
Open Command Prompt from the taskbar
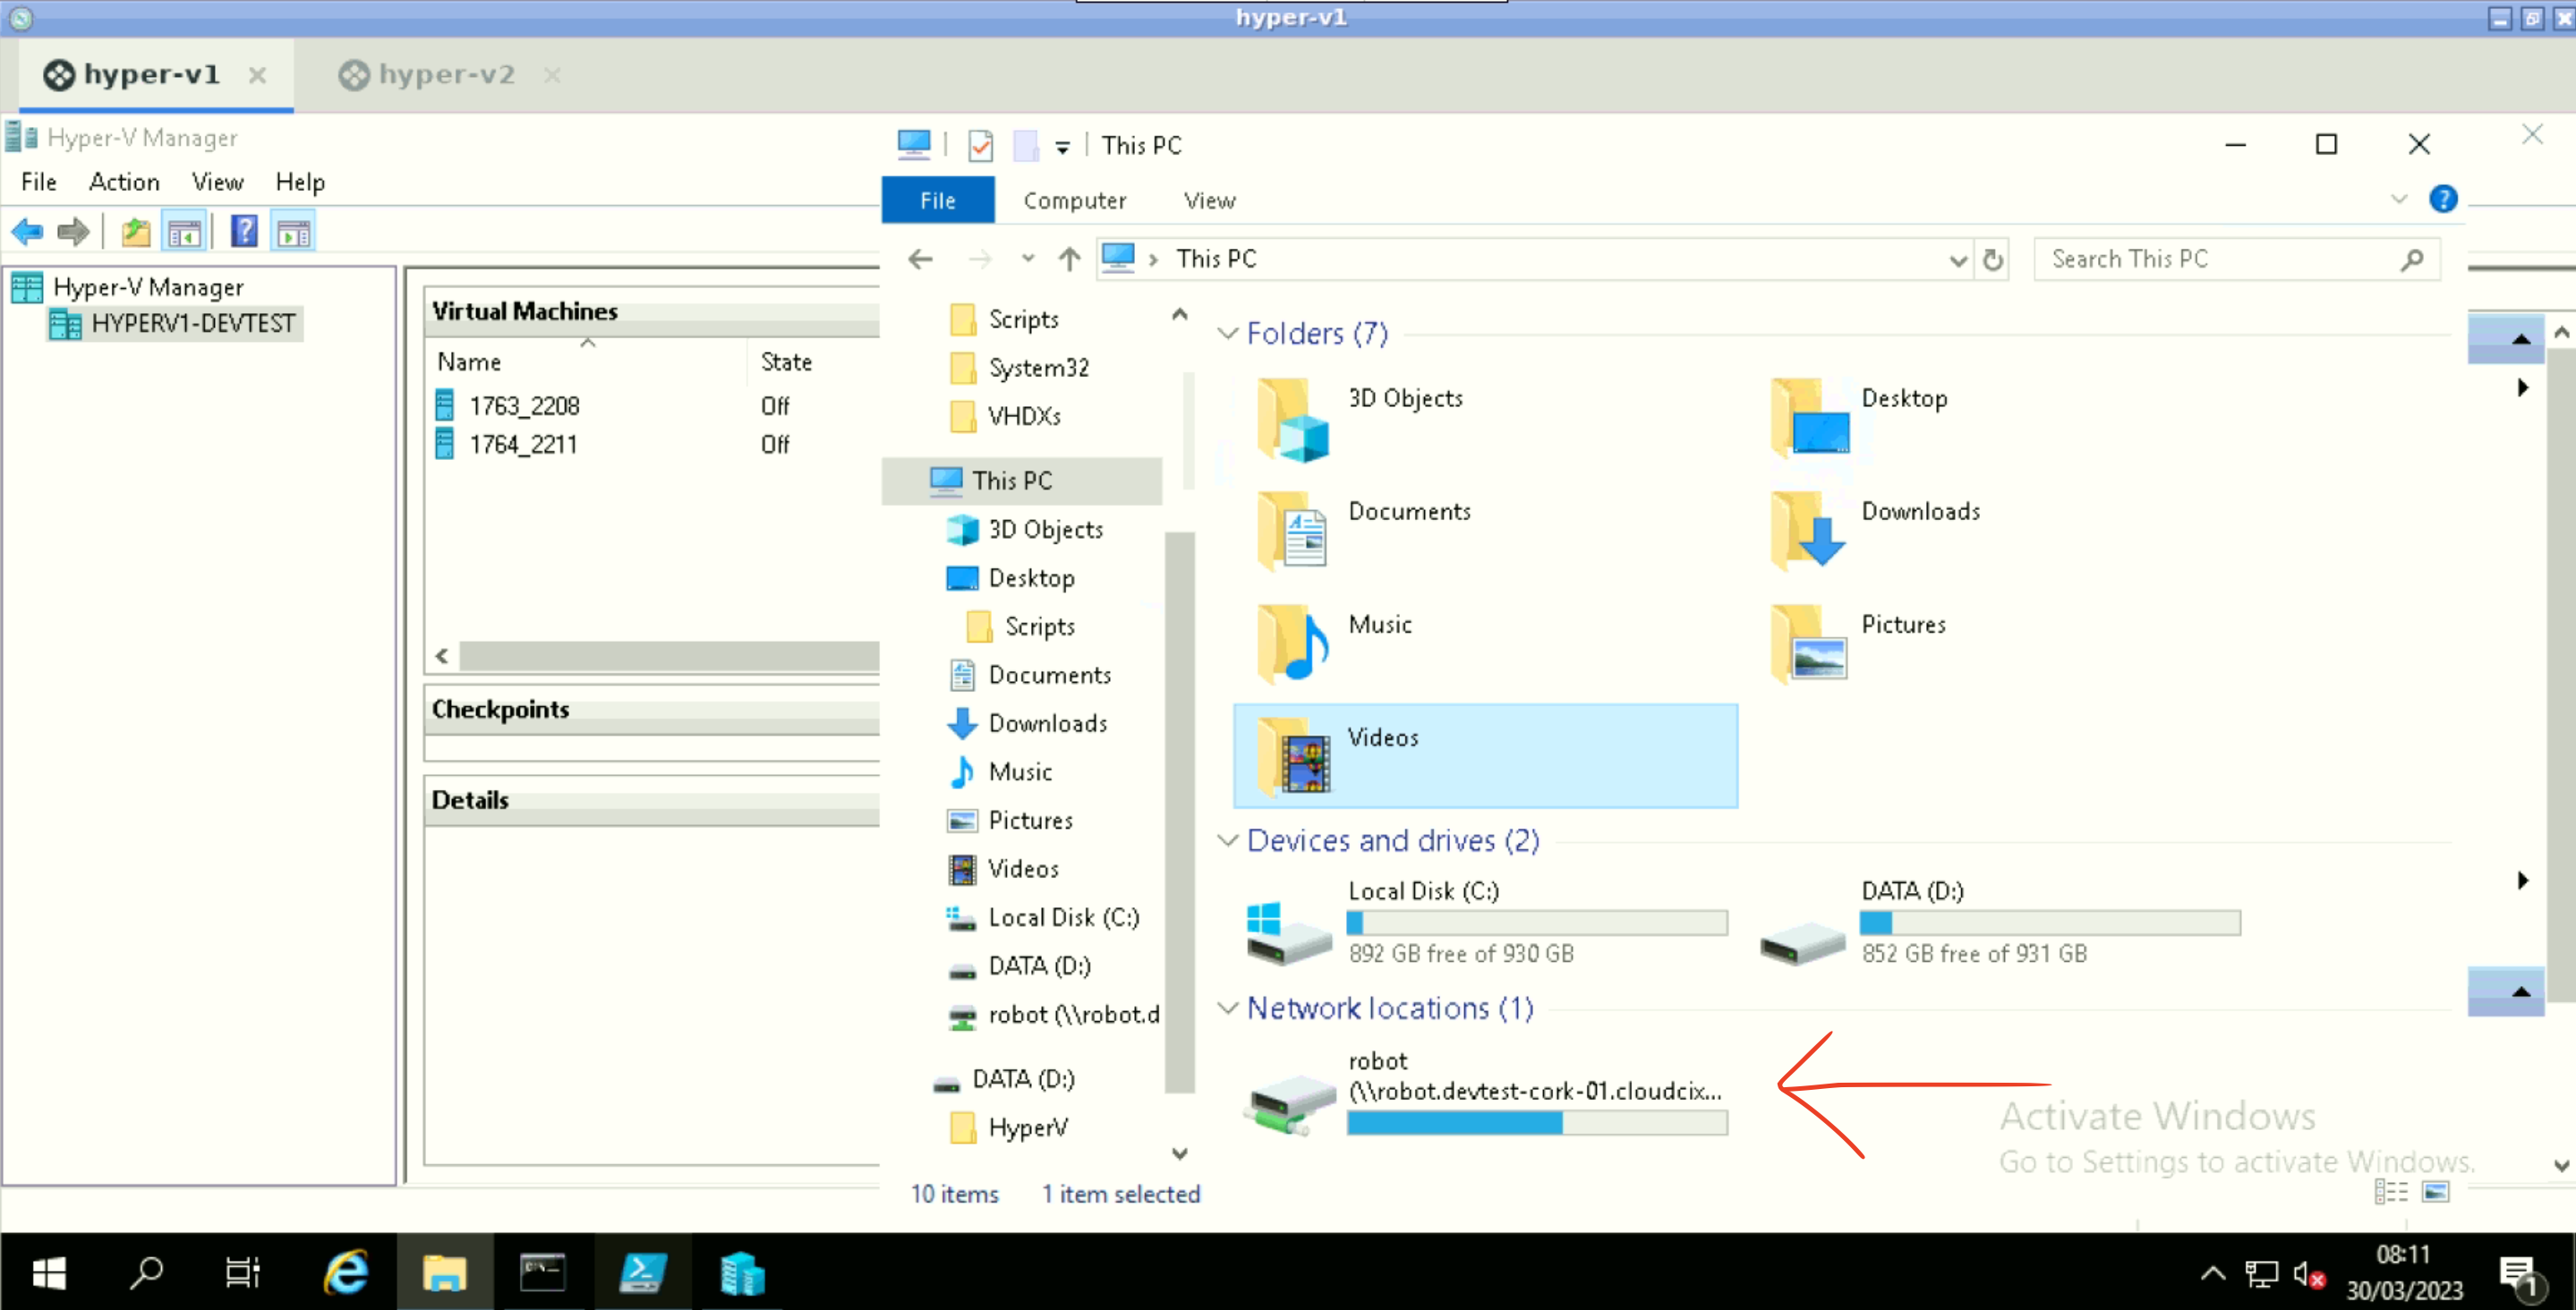(x=543, y=1272)
